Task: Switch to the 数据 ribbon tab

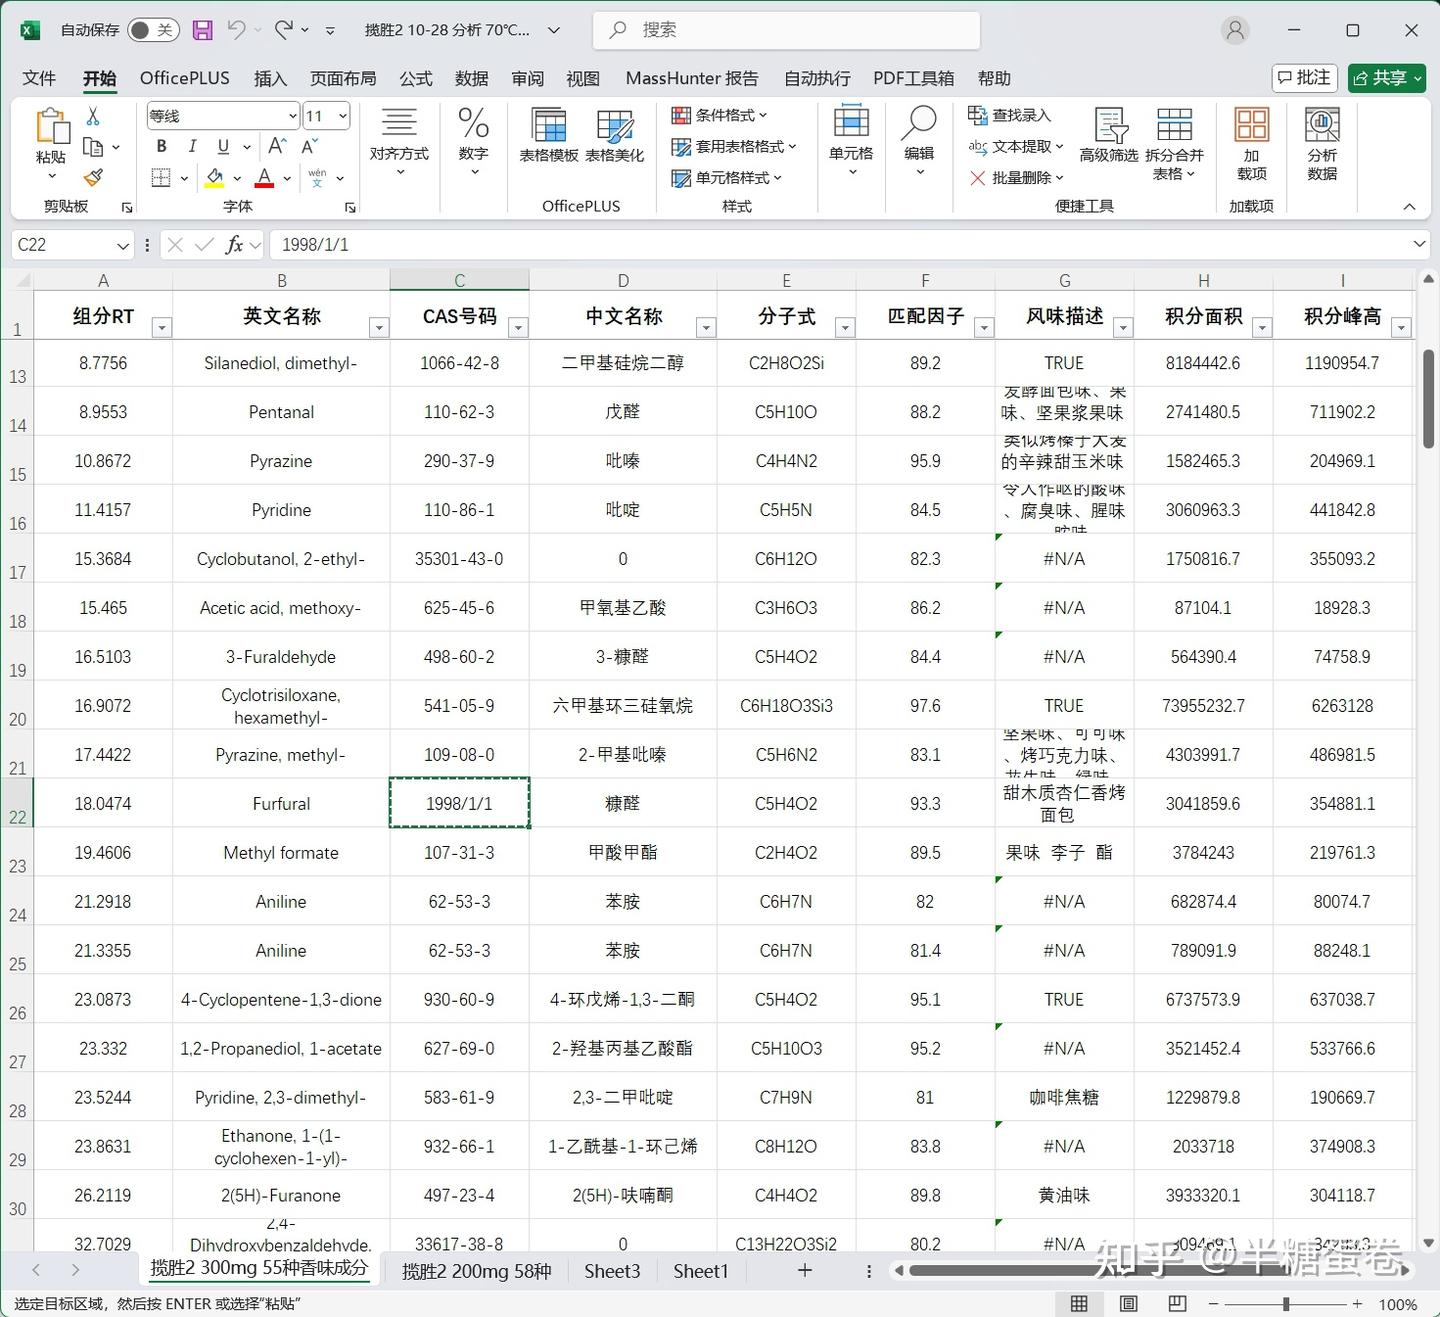Action: pos(471,78)
